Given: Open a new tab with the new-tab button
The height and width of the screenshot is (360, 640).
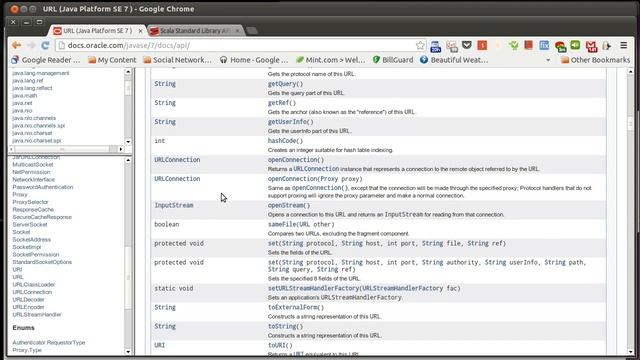Looking at the screenshot, I should click(x=252, y=31).
